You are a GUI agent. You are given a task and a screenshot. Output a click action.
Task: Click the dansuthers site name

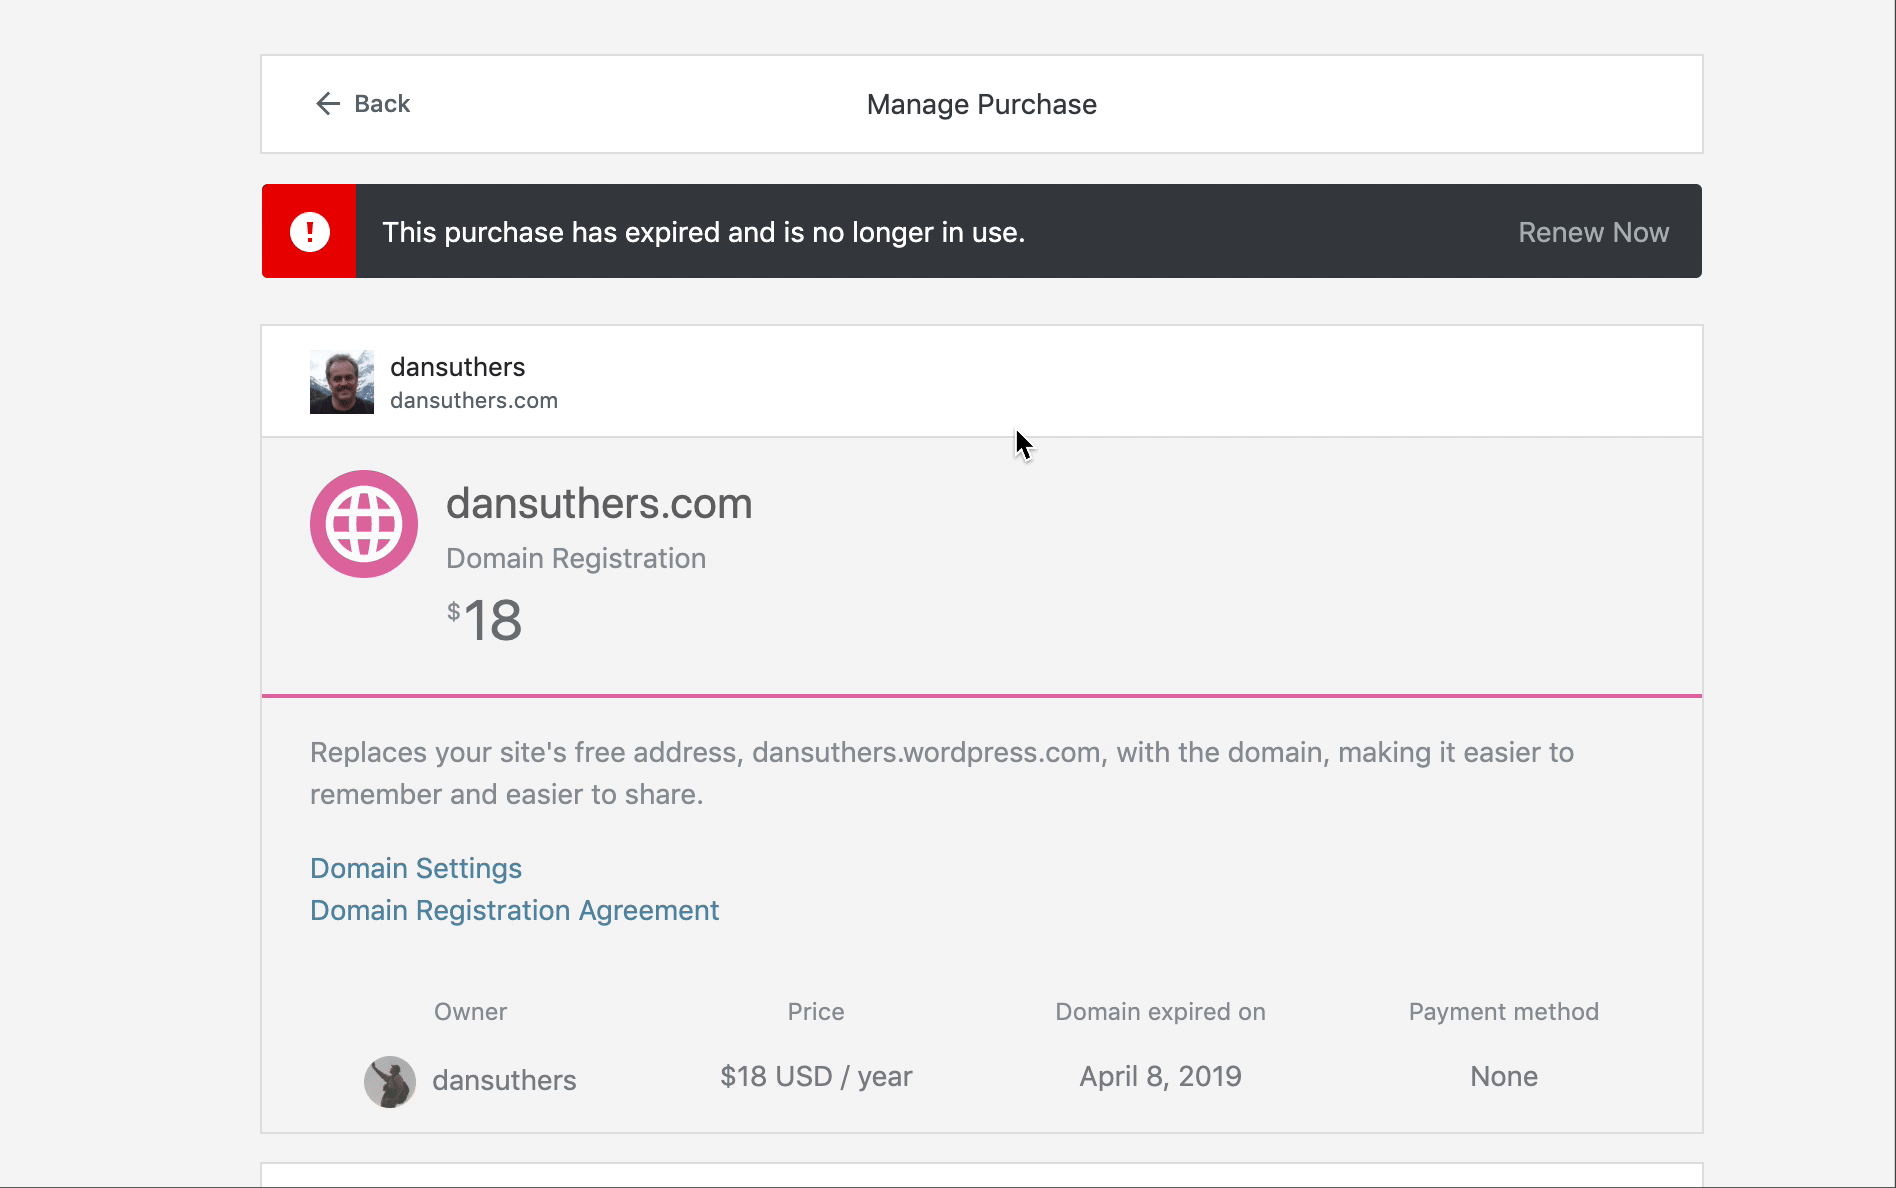pyautogui.click(x=457, y=366)
